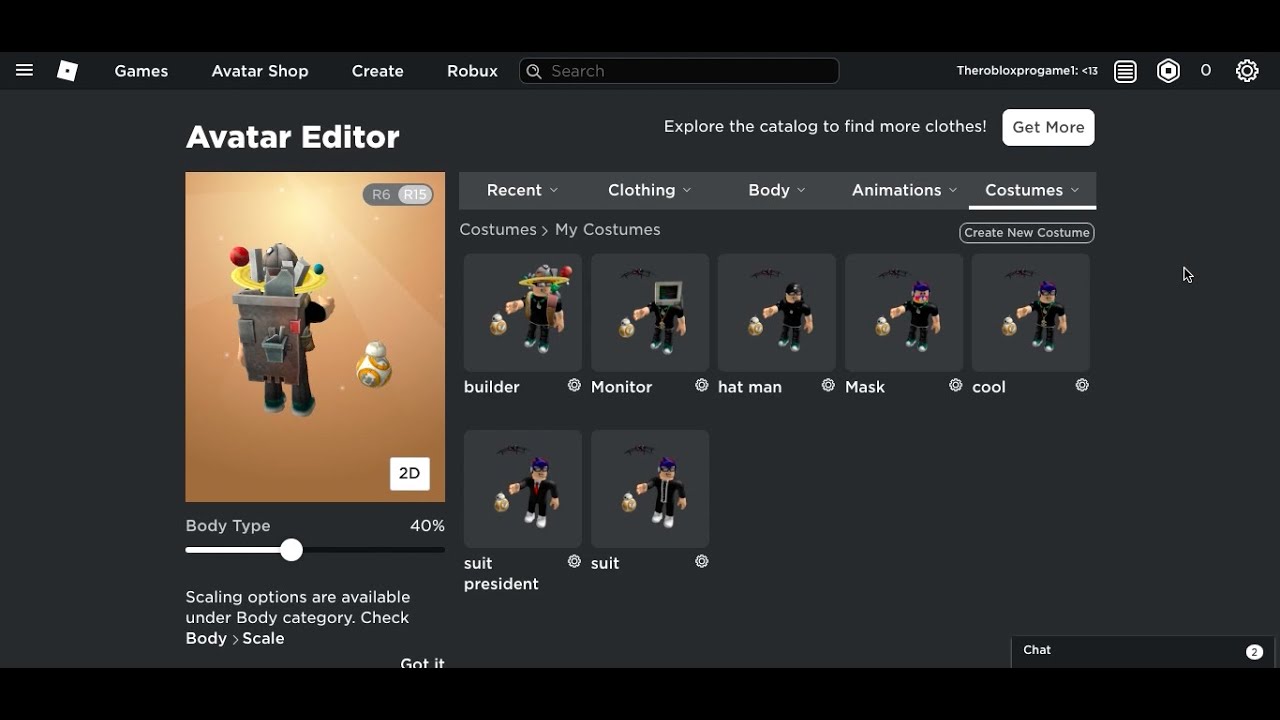1280x720 pixels.
Task: Open the Games page
Action: [141, 71]
